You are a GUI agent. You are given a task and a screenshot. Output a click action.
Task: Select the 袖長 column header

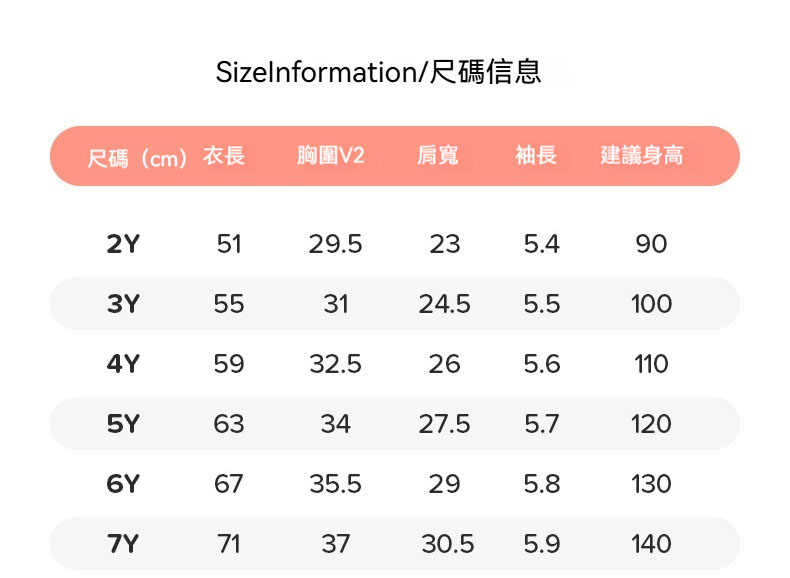(536, 156)
